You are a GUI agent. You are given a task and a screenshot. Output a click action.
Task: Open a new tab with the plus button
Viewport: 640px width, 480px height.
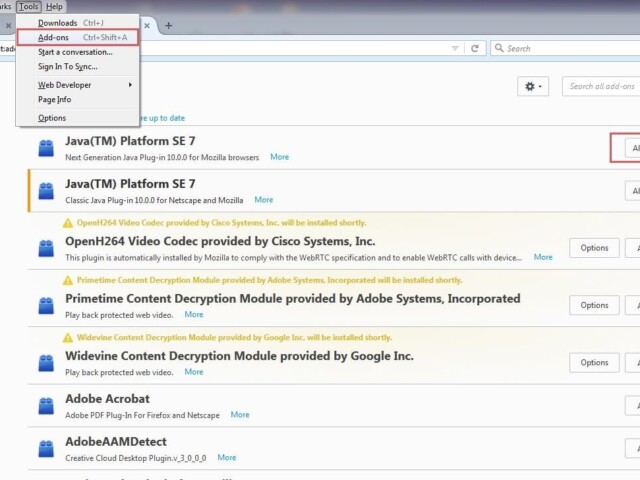(x=168, y=25)
